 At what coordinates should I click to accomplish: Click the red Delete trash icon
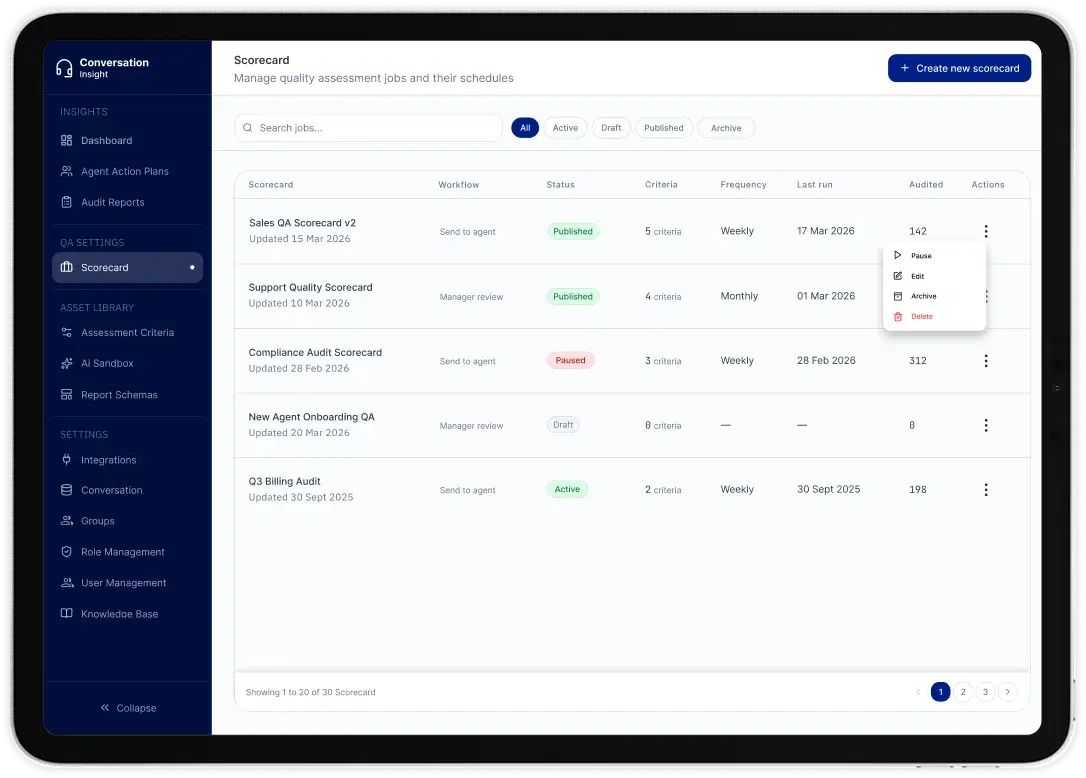point(898,317)
